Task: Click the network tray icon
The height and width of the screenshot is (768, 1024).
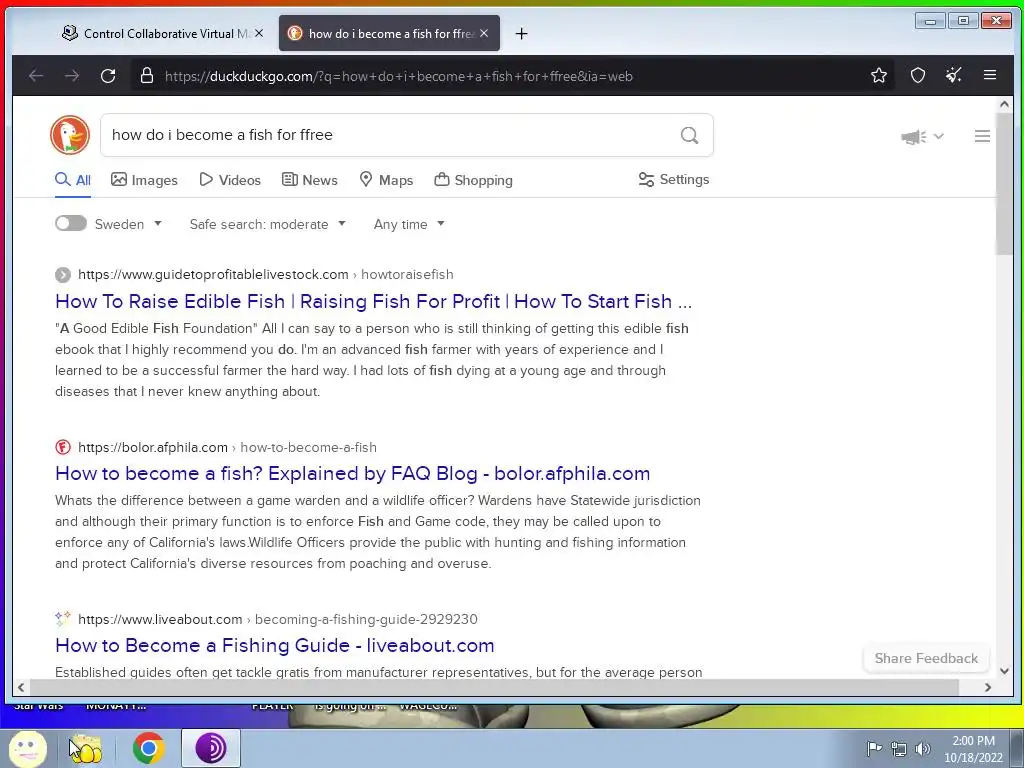Action: (899, 748)
